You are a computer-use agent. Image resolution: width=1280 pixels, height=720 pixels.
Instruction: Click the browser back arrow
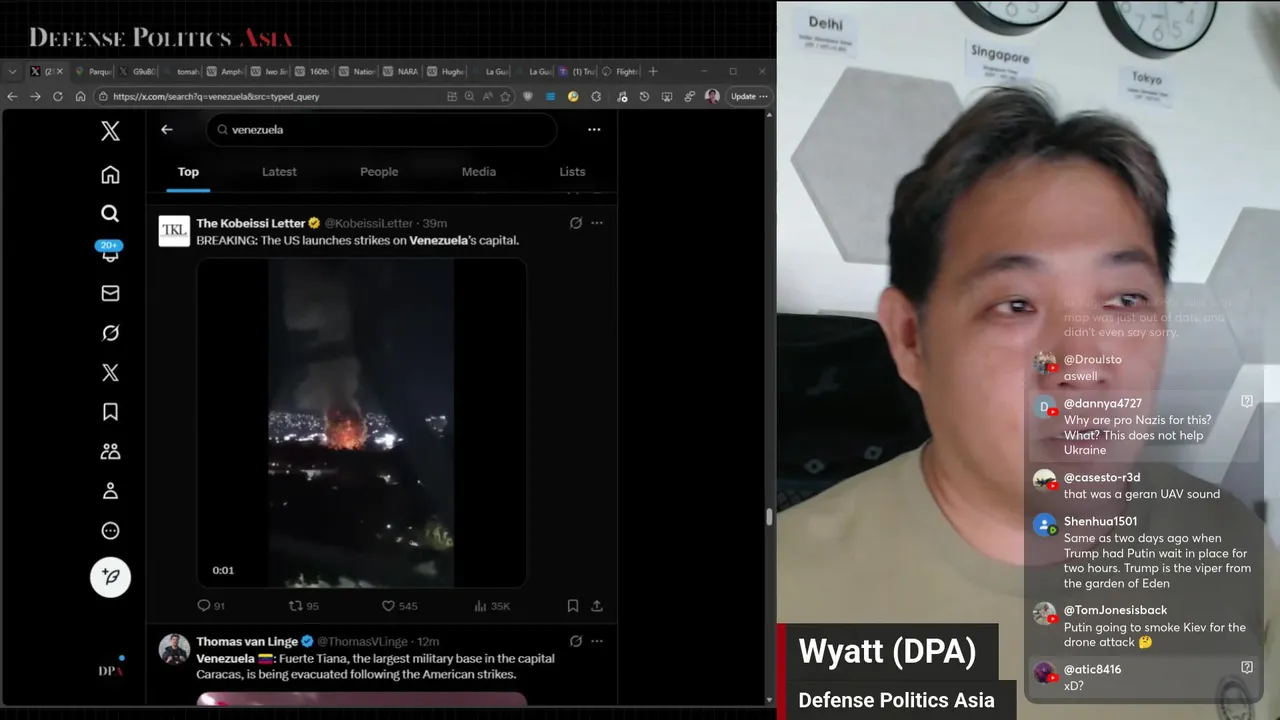(12, 96)
